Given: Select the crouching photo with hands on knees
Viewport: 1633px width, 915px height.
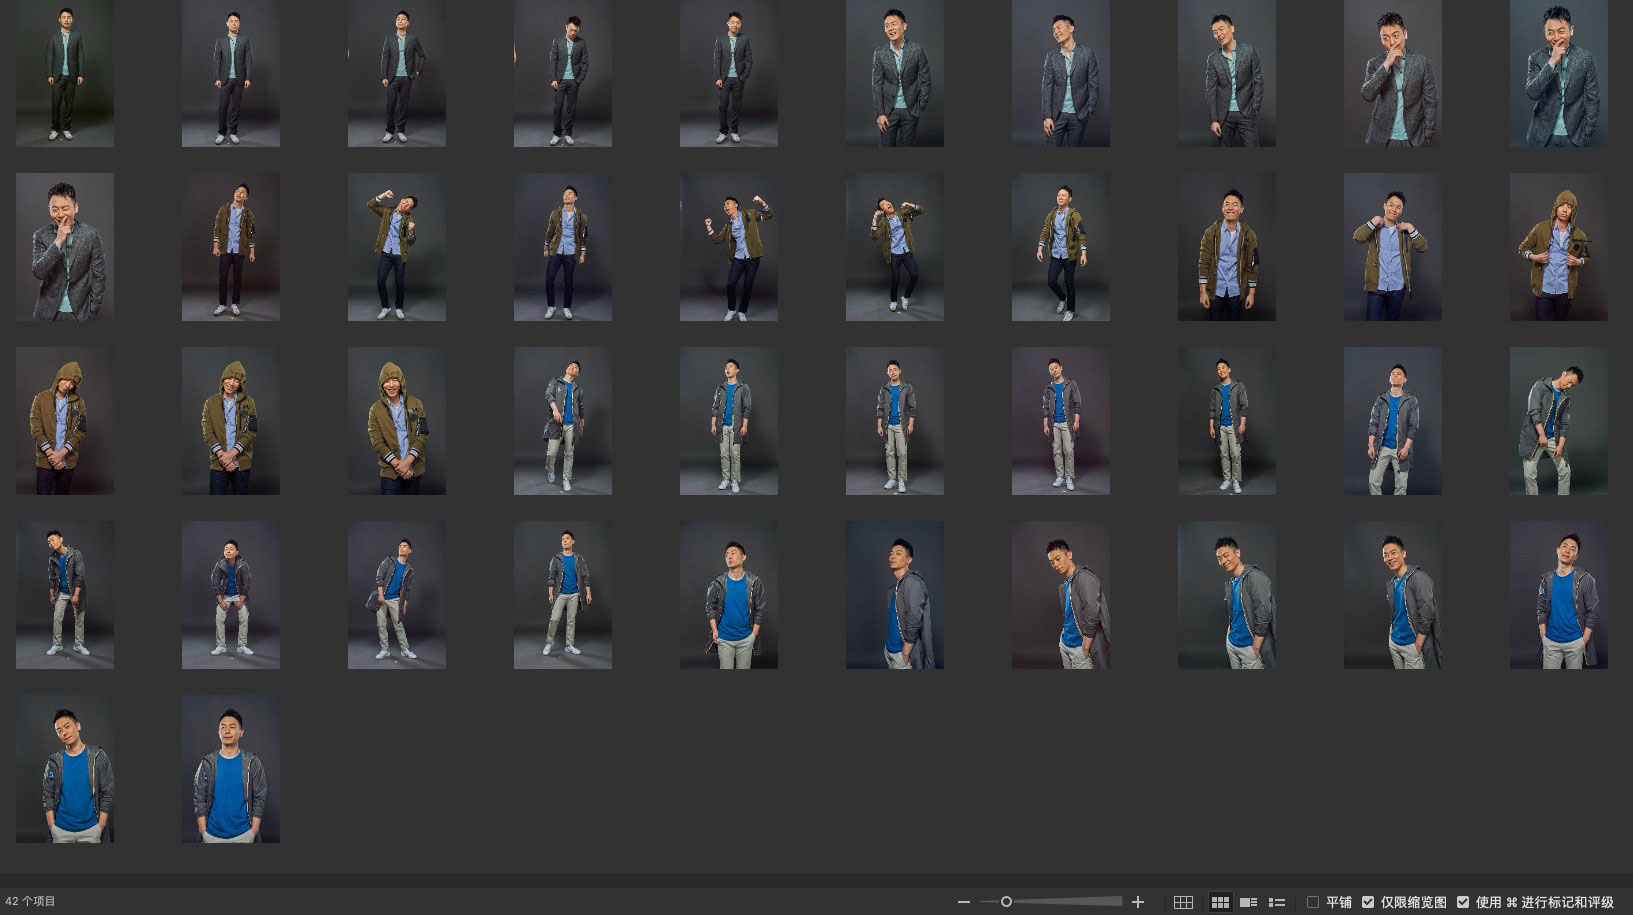Looking at the screenshot, I should pyautogui.click(x=231, y=595).
